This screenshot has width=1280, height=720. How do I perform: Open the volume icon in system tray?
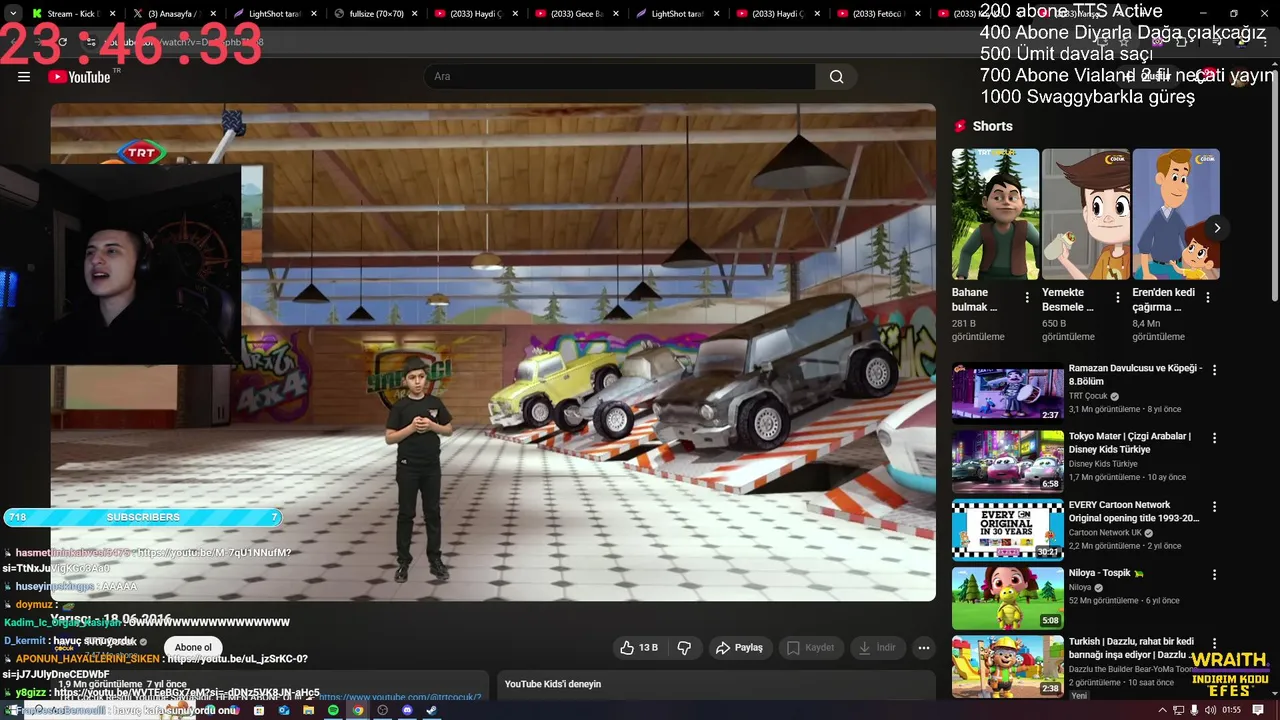[1211, 710]
